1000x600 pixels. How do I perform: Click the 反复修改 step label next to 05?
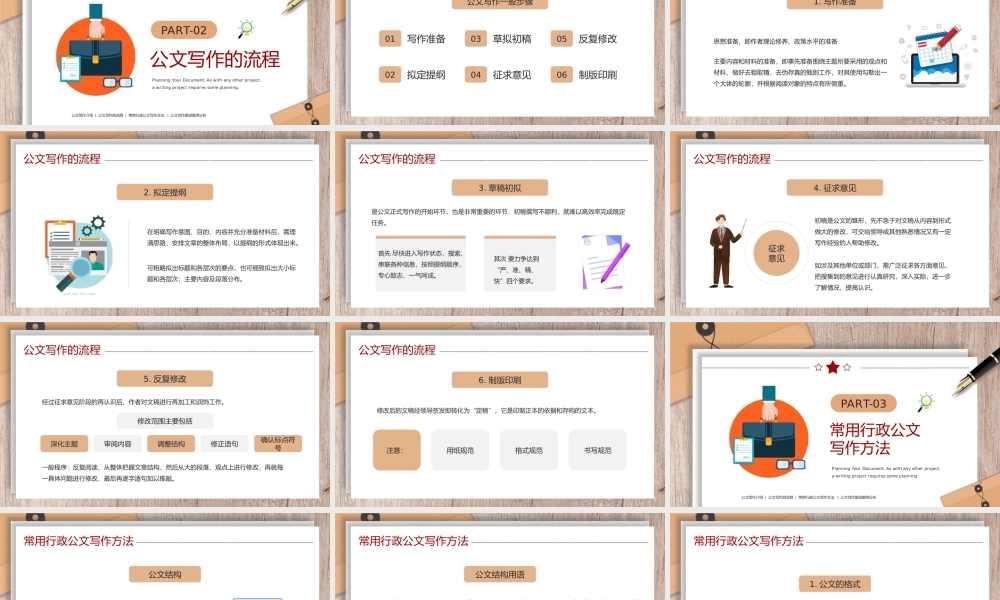(598, 39)
